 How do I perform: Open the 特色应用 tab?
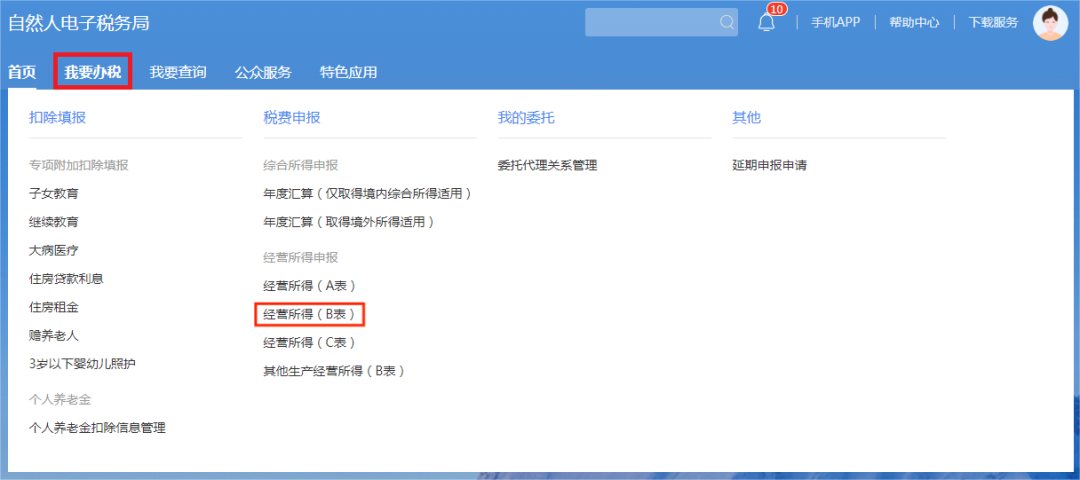(349, 72)
